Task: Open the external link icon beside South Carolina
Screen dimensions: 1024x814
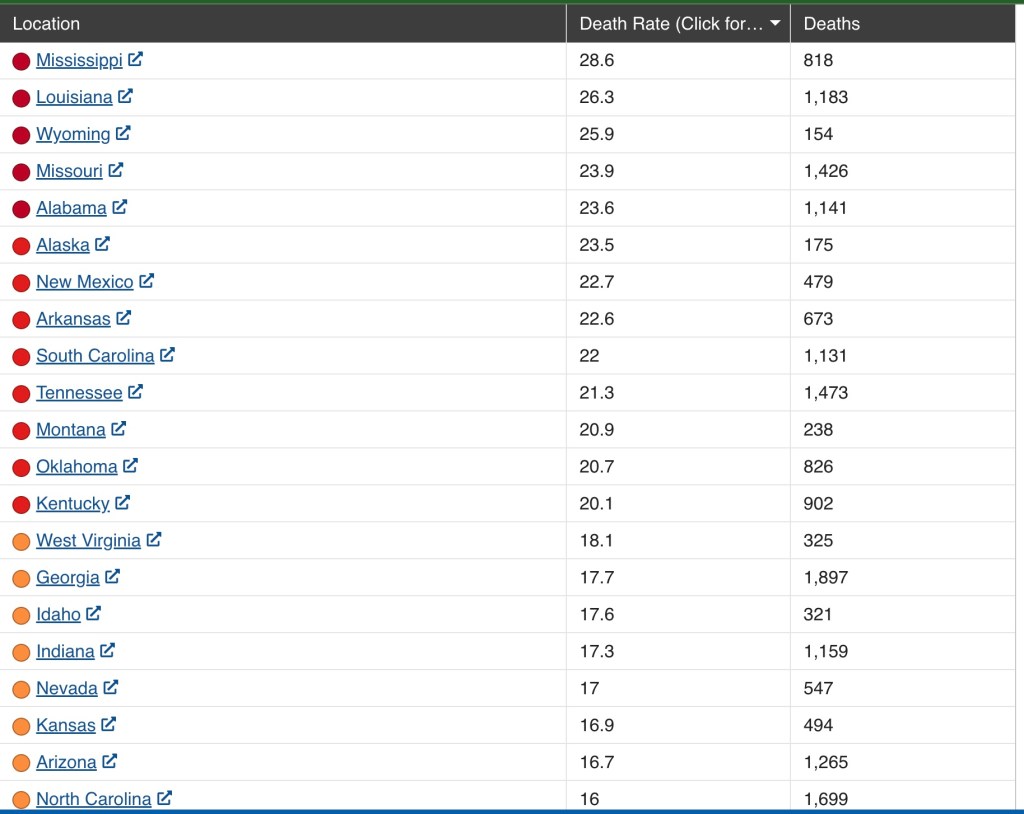Action: pyautogui.click(x=167, y=355)
